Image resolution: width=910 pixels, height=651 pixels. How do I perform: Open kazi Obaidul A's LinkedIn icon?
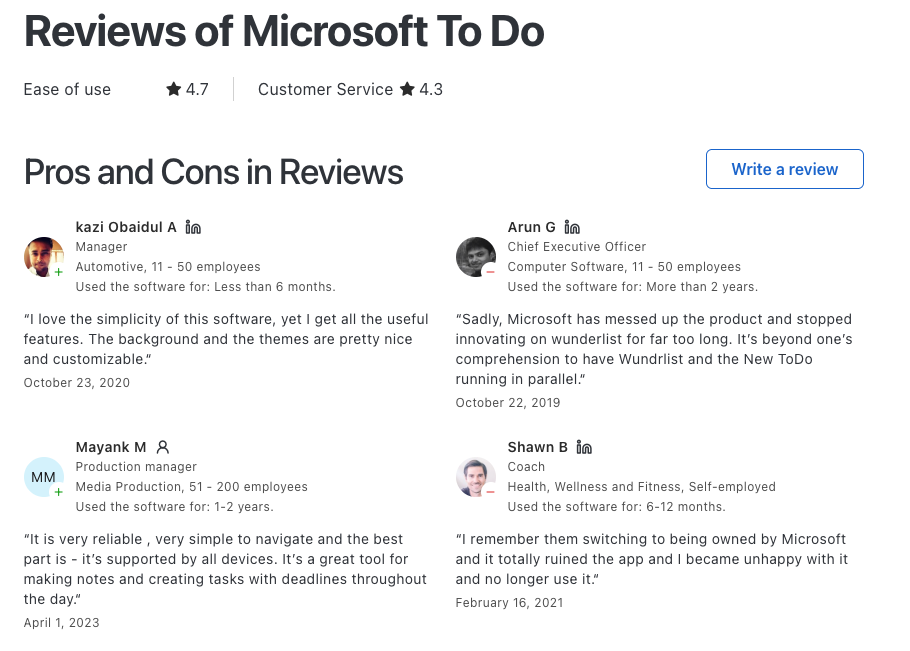click(193, 227)
